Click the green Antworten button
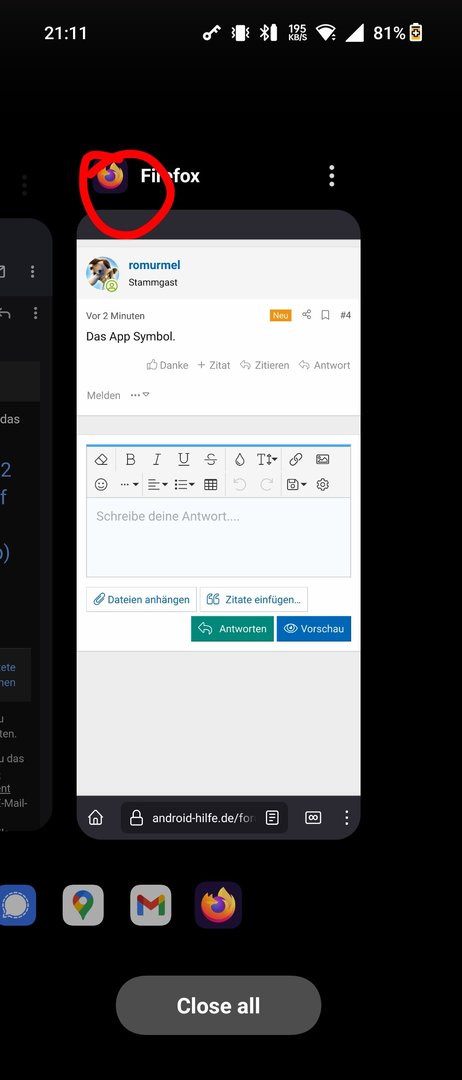Image resolution: width=462 pixels, height=1080 pixels. 232,629
